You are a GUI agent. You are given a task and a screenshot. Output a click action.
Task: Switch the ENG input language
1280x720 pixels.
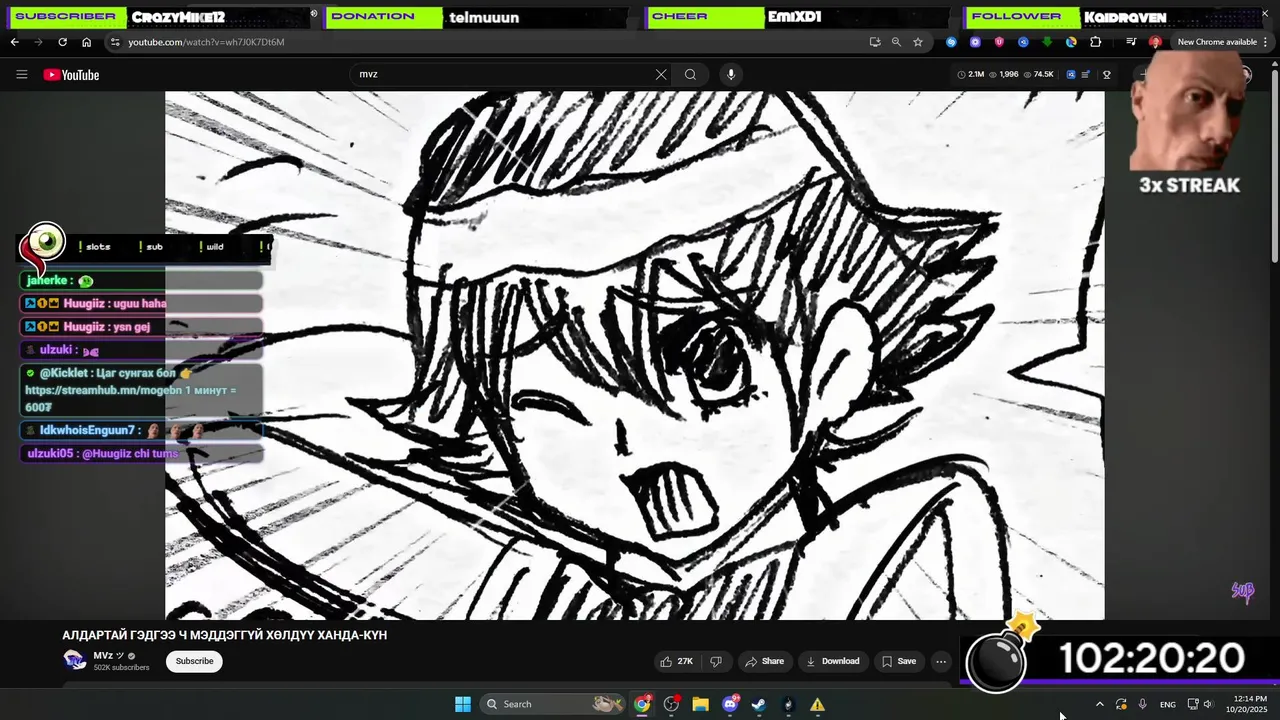[1168, 704]
